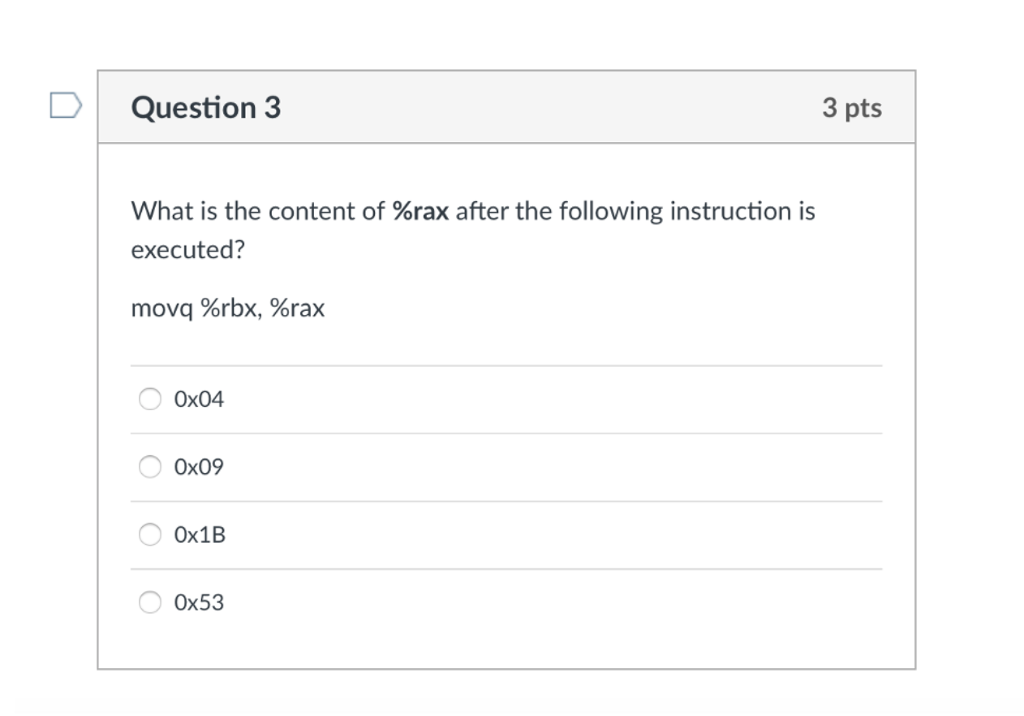Click the 0x04 answer label text
The width and height of the screenshot is (1024, 716).
coord(199,400)
